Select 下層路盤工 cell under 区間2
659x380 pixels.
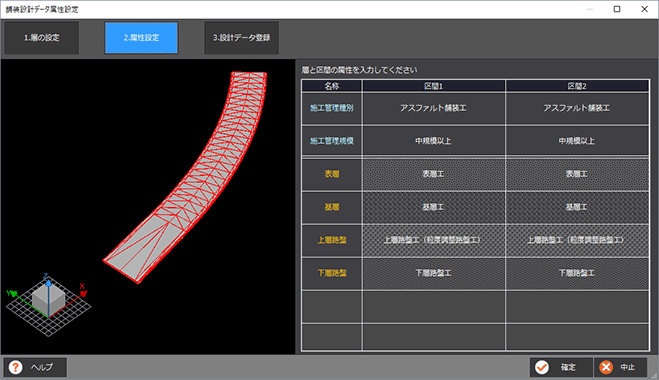coord(577,273)
